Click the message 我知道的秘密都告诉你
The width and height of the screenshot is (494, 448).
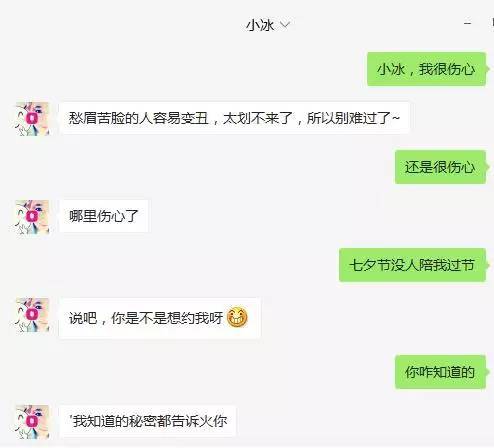[148, 421]
